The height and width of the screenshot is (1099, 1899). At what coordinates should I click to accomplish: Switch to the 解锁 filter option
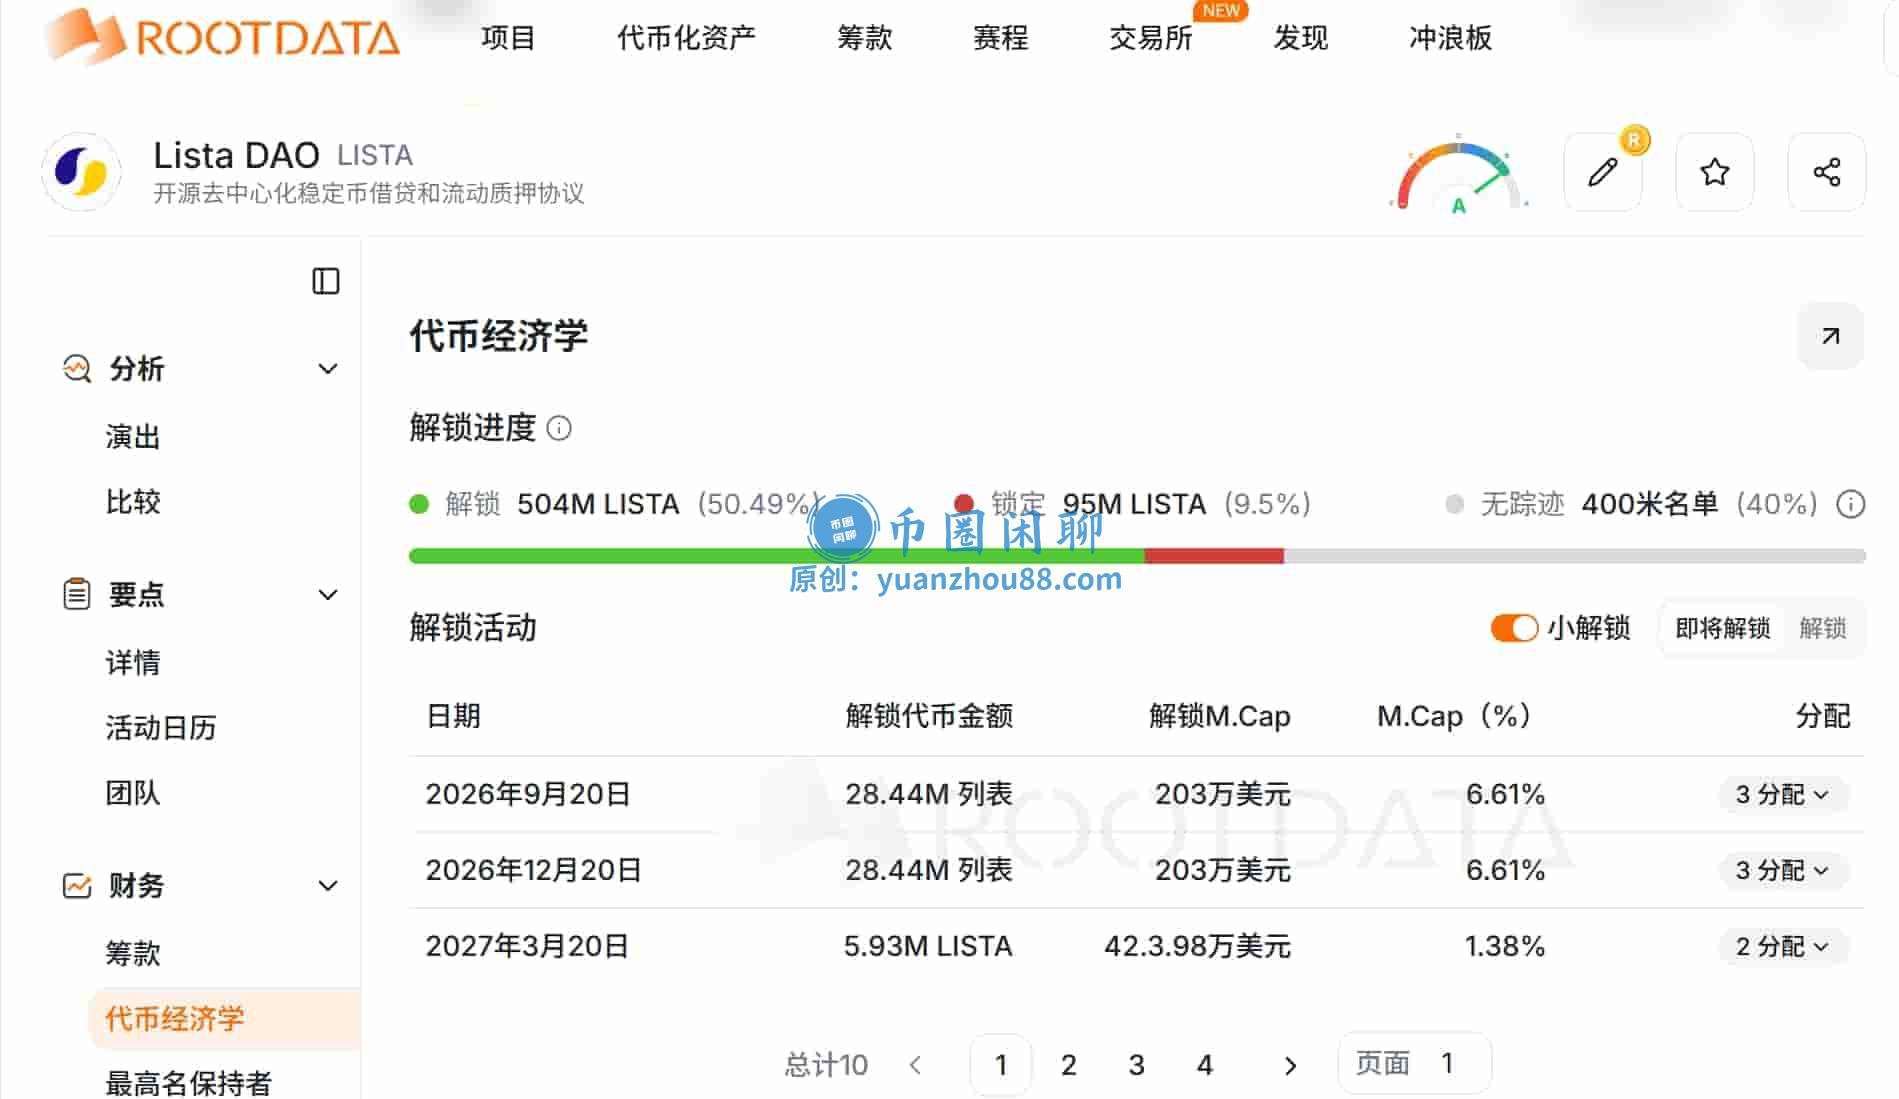[x=1822, y=628]
